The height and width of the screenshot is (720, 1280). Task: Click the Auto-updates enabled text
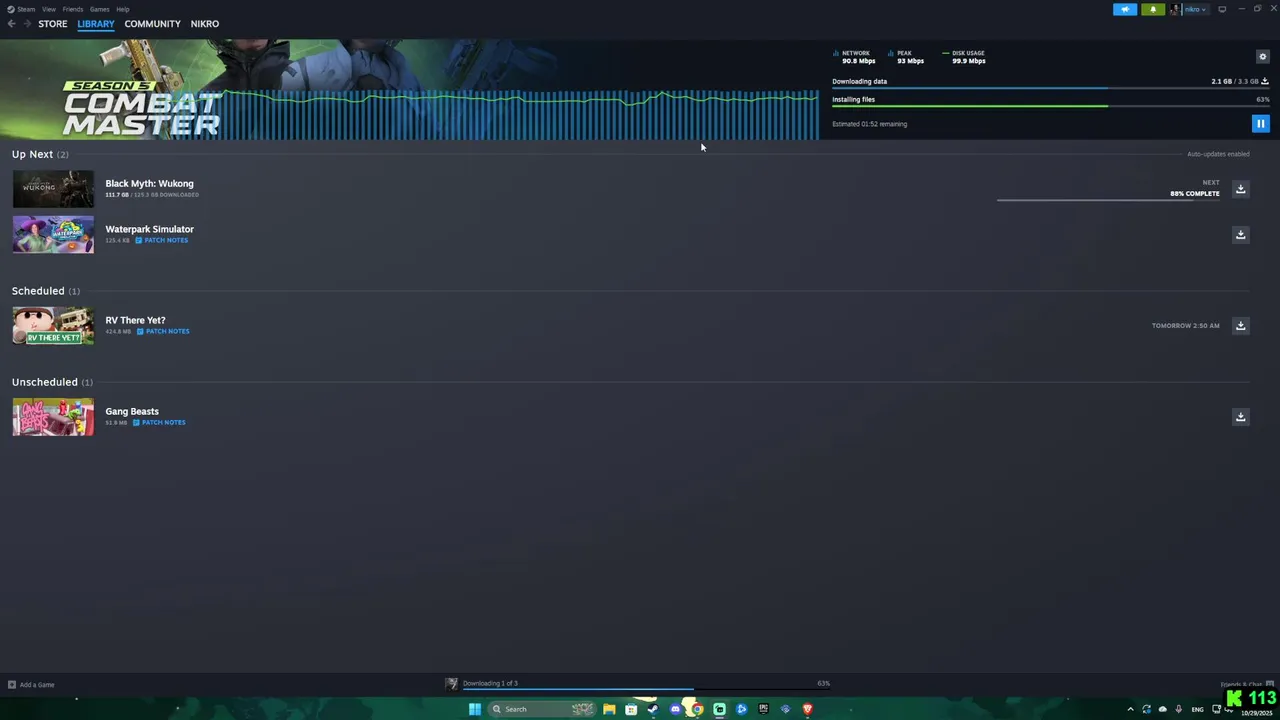1218,154
